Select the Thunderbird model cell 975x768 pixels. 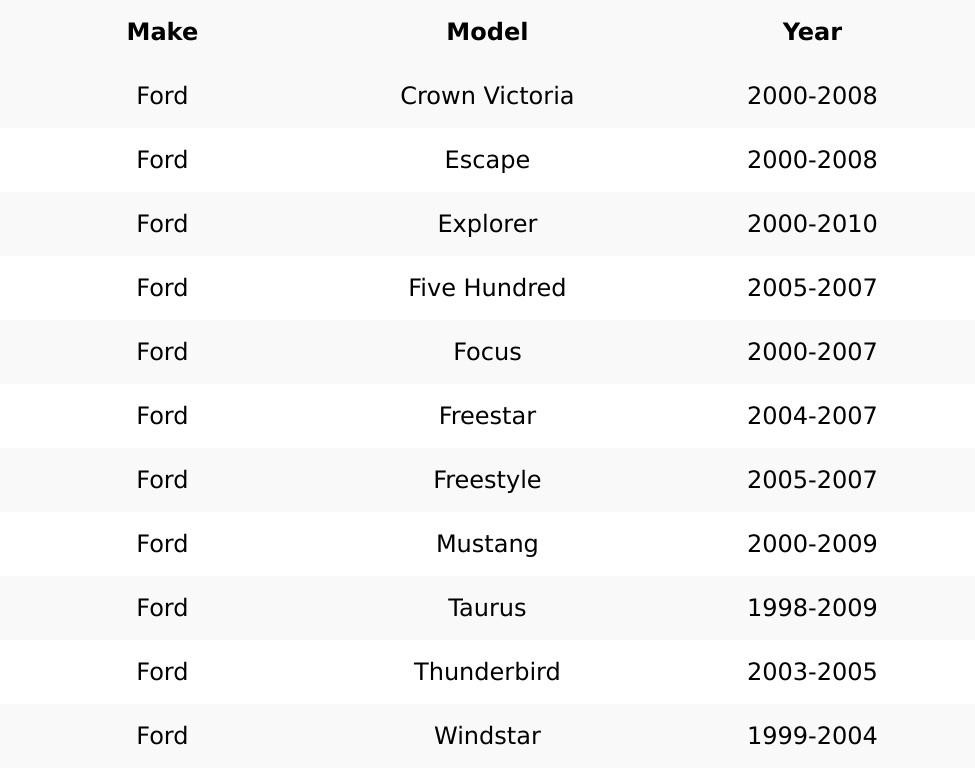487,672
